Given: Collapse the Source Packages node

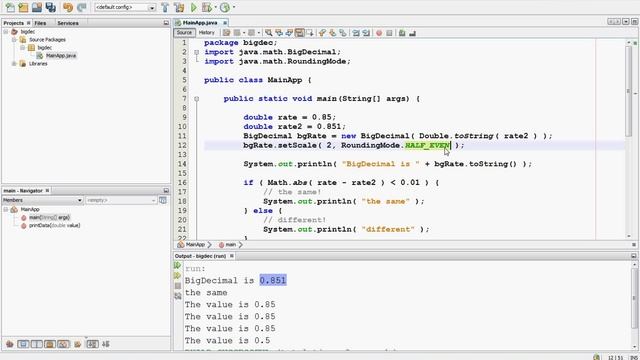Looking at the screenshot, I should pos(14,40).
